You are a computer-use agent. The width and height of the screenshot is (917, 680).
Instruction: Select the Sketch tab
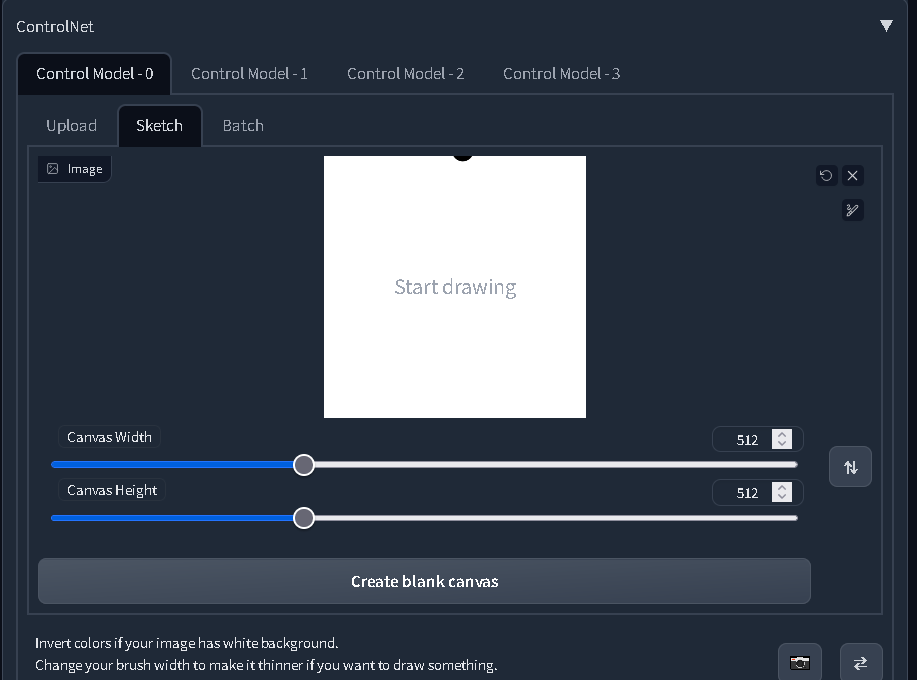point(159,125)
